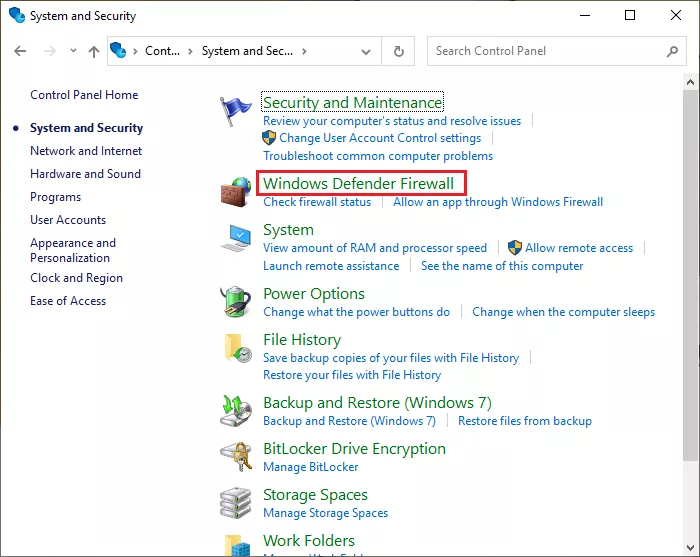
Task: Open Work Folders heading
Action: coord(308,540)
